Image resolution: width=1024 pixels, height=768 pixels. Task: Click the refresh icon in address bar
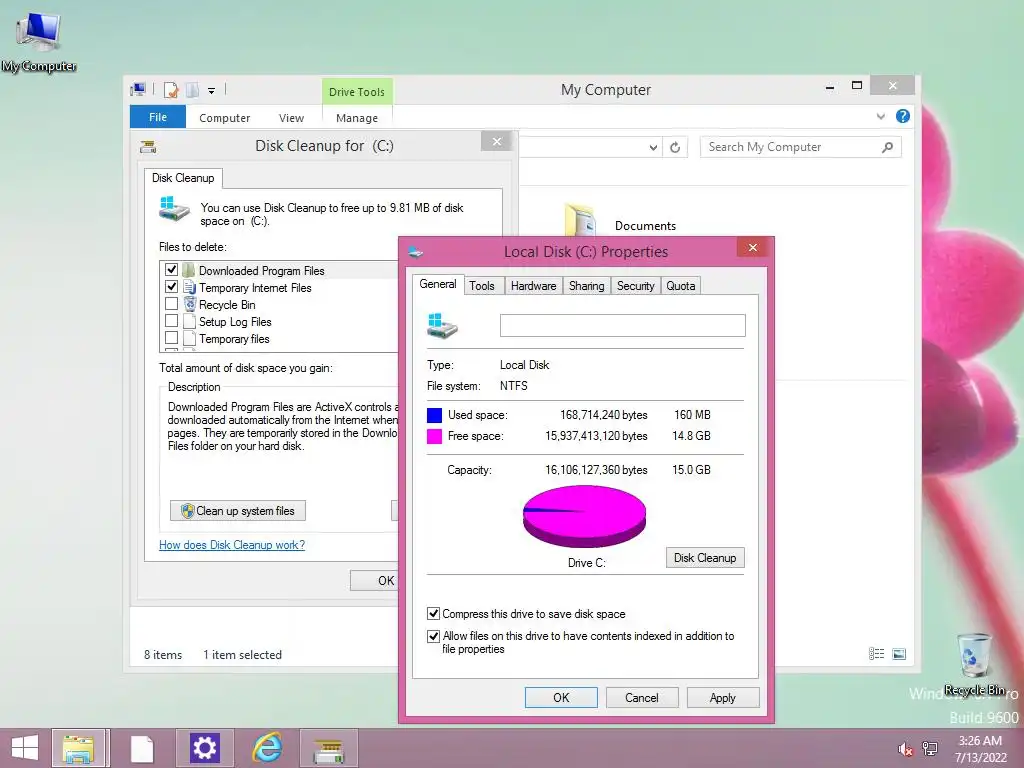pyautogui.click(x=675, y=148)
